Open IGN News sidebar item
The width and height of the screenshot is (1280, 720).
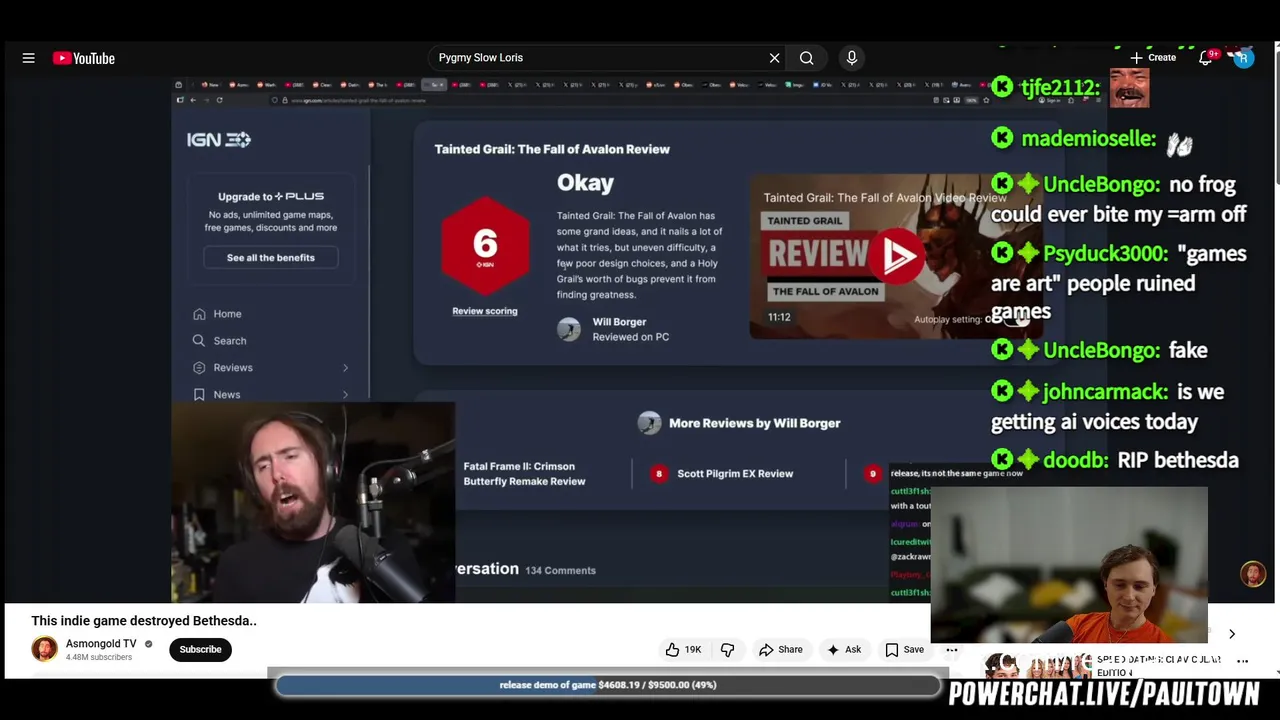[x=226, y=395]
